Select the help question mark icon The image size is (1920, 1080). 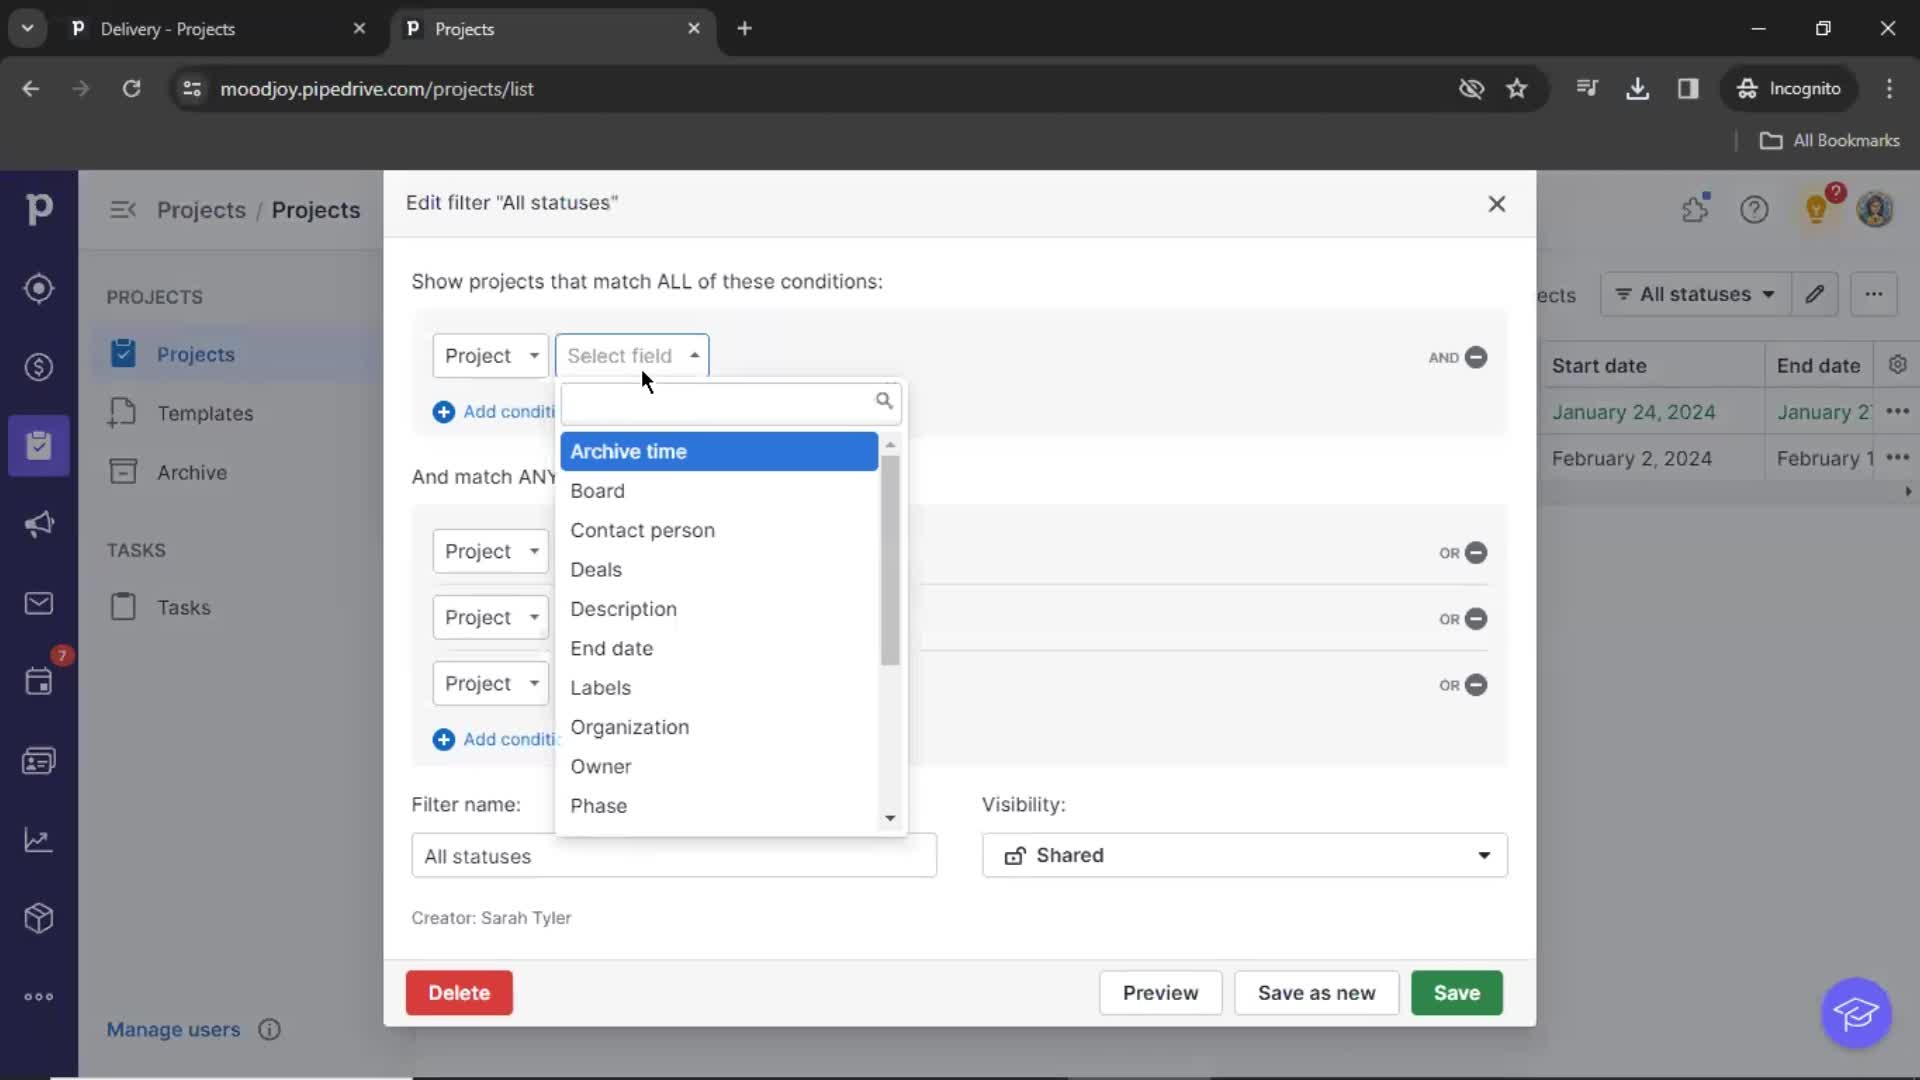pyautogui.click(x=1755, y=208)
